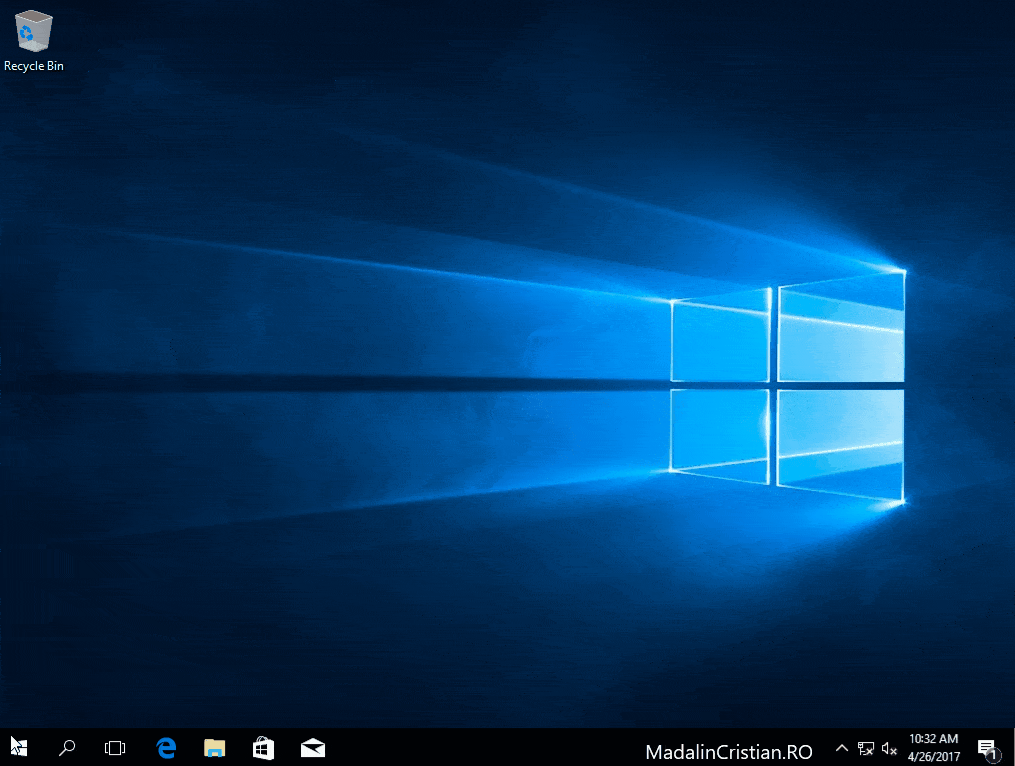Viewport: 1015px width, 766px height.
Task: Open clock and date 10:32 AM
Action: point(933,748)
